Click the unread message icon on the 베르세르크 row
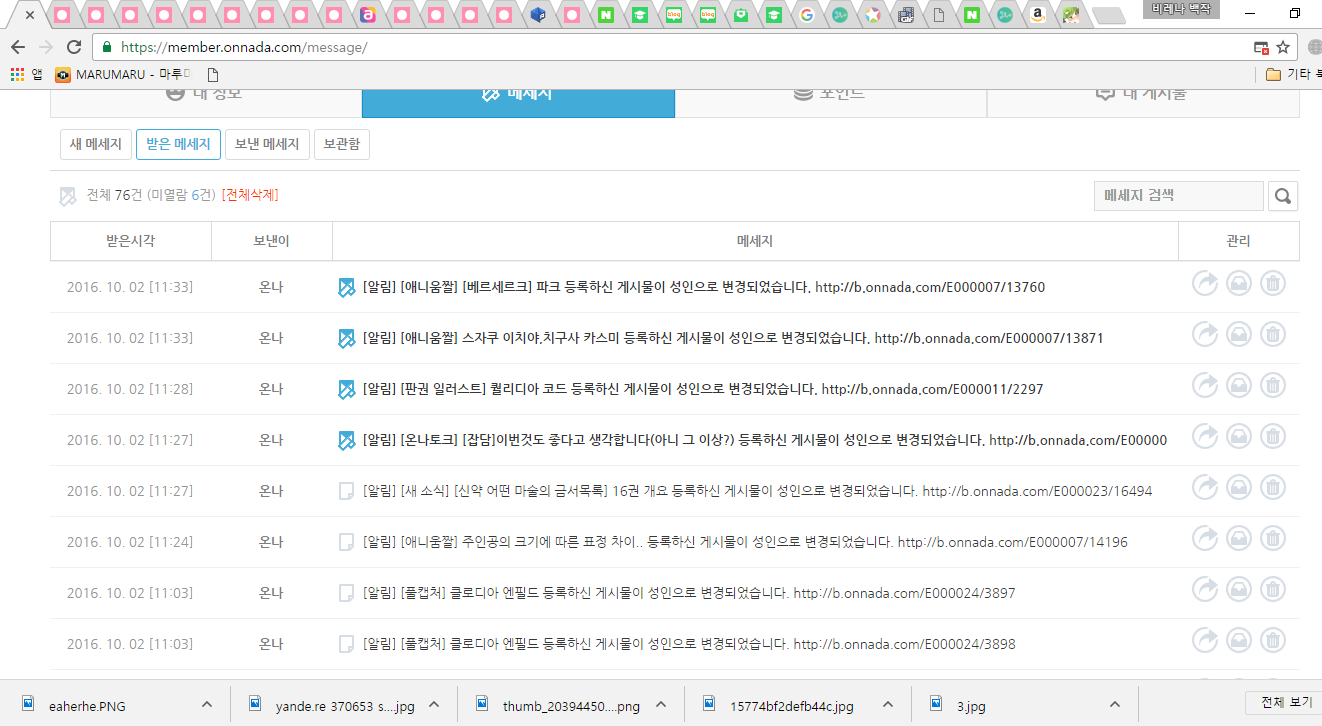The image size is (1322, 726). pyautogui.click(x=346, y=288)
